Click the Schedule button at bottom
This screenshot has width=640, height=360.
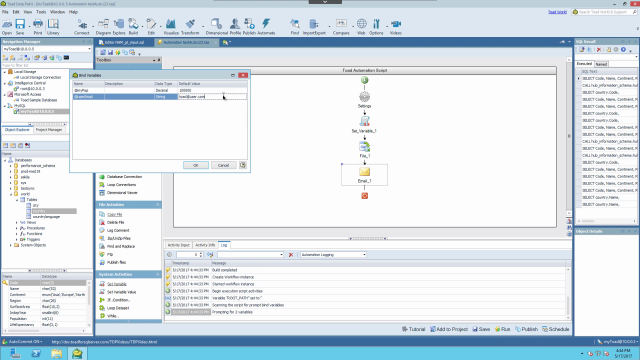556,329
